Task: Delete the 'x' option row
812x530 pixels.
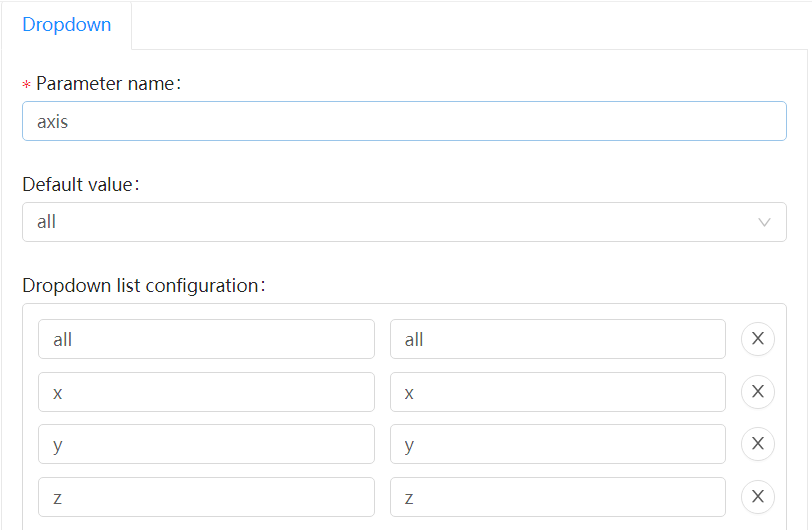Action: click(757, 392)
